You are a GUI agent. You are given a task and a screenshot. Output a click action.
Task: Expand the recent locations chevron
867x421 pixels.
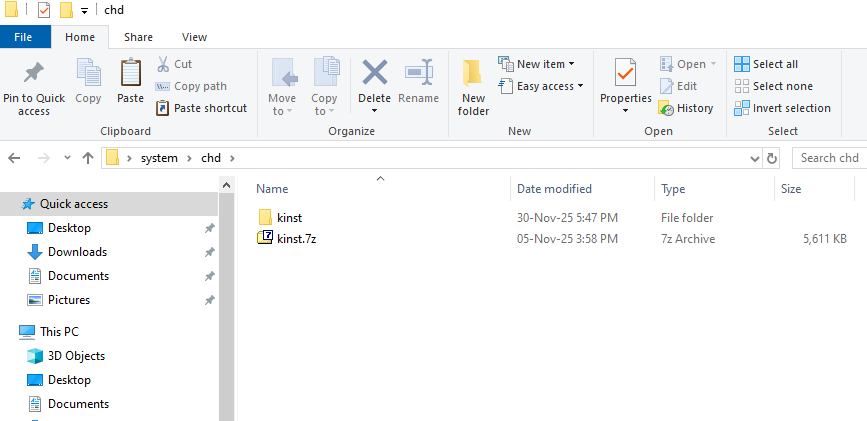(x=67, y=158)
